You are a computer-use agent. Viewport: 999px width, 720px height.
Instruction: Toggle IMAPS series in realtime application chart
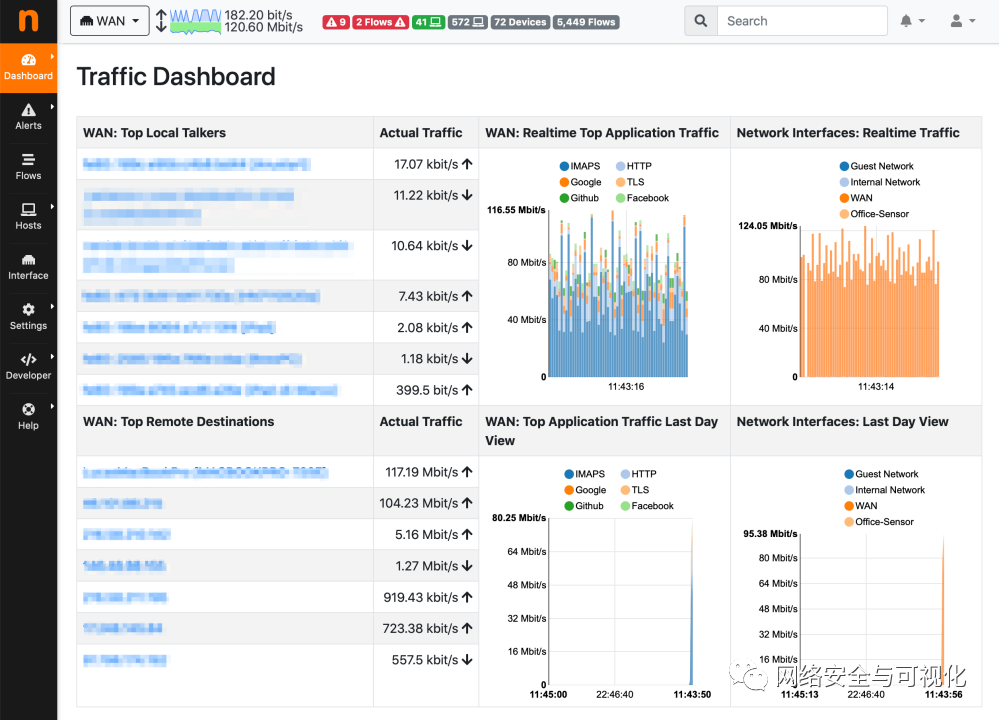(x=580, y=166)
